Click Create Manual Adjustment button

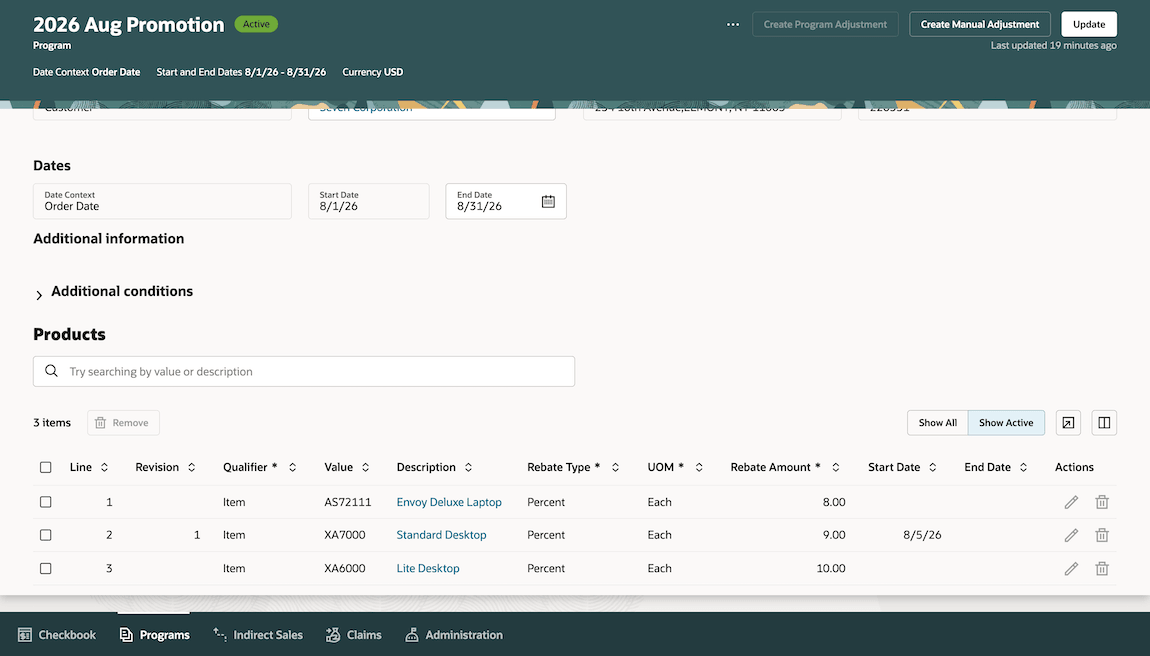click(x=980, y=24)
